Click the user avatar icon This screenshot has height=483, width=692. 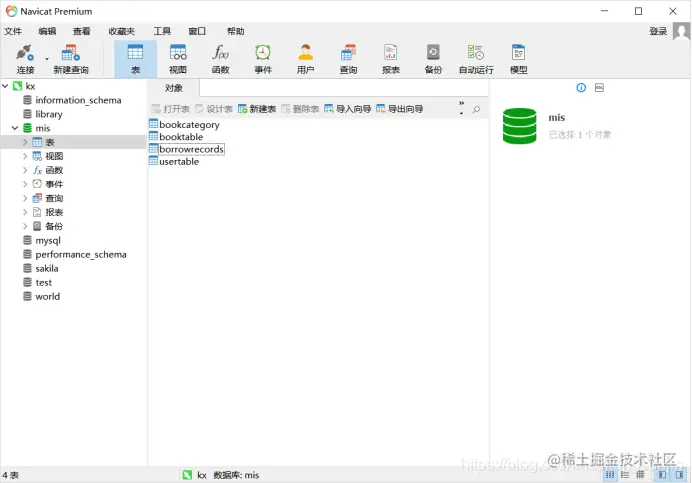[x=681, y=31]
